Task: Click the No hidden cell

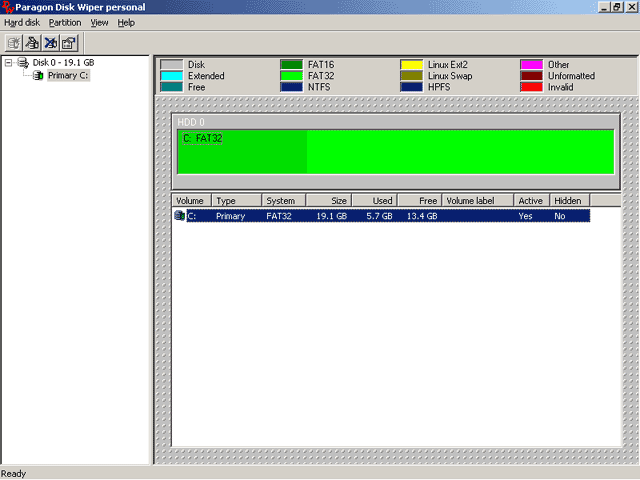Action: coord(560,216)
